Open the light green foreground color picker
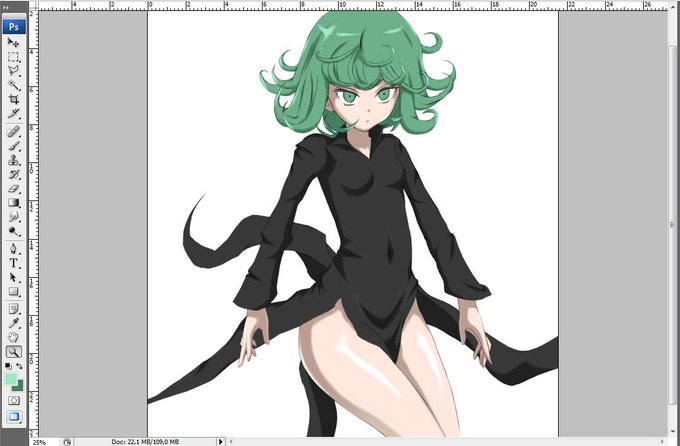Image resolution: width=680 pixels, height=446 pixels. click(11, 378)
